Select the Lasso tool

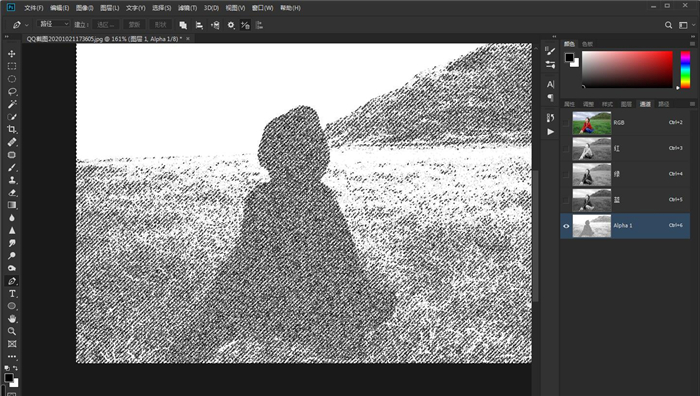click(12, 92)
